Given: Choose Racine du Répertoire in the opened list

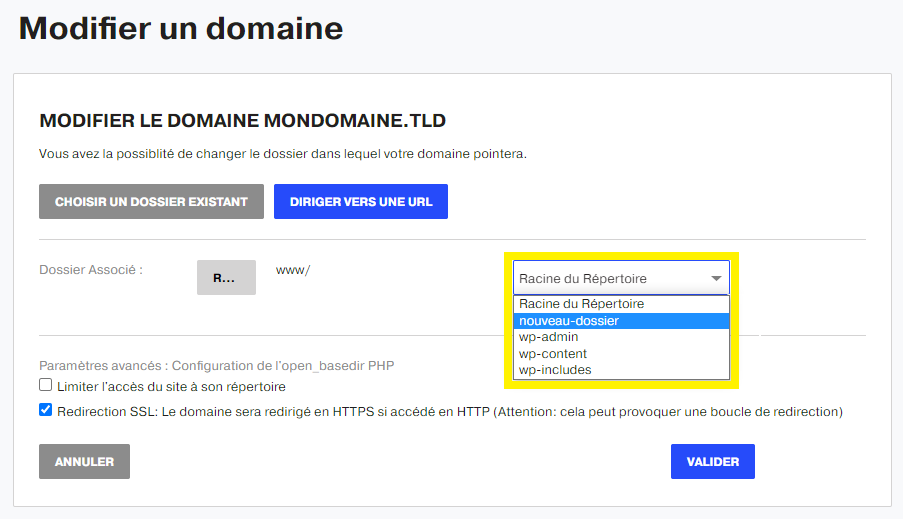Looking at the screenshot, I should point(621,304).
